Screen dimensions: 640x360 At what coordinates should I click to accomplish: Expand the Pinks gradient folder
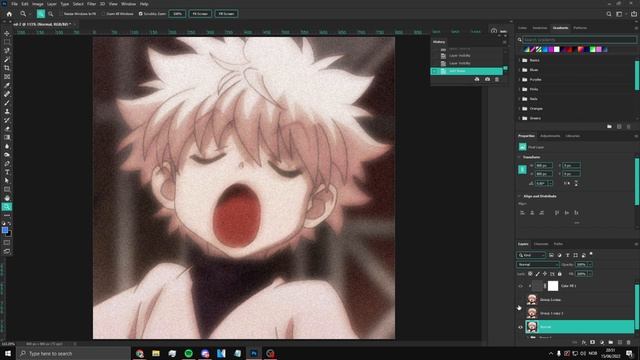pyautogui.click(x=520, y=89)
